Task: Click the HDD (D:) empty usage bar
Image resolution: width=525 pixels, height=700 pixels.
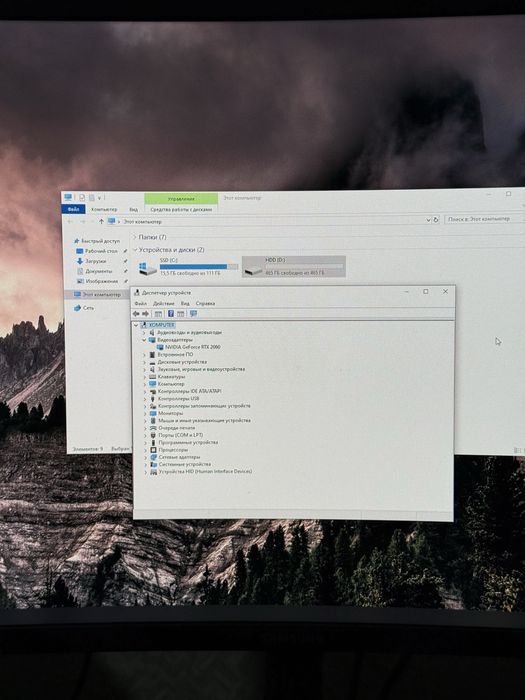Action: tap(304, 267)
